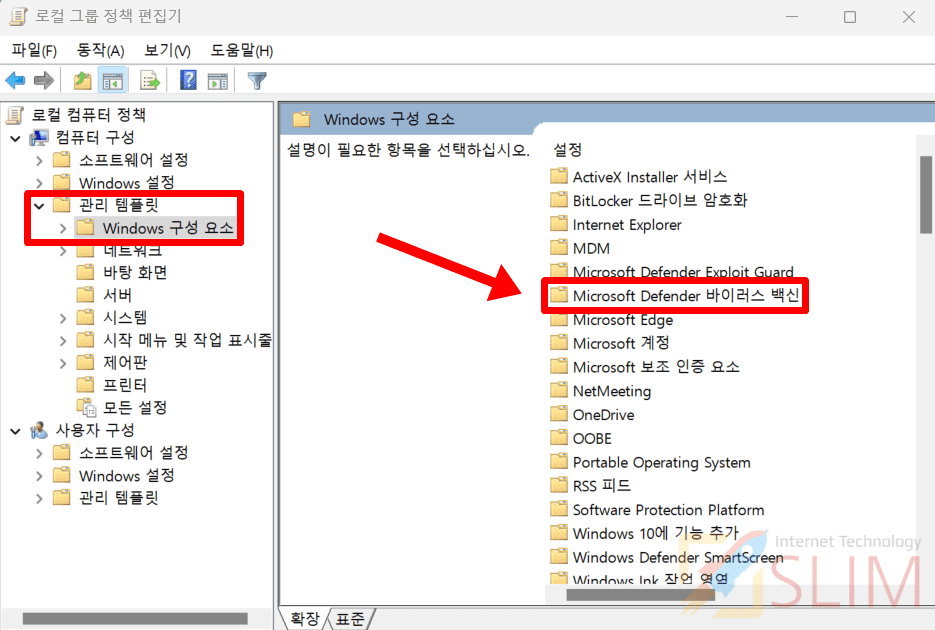Select the MDM folder
The image size is (935, 630).
coord(591,249)
